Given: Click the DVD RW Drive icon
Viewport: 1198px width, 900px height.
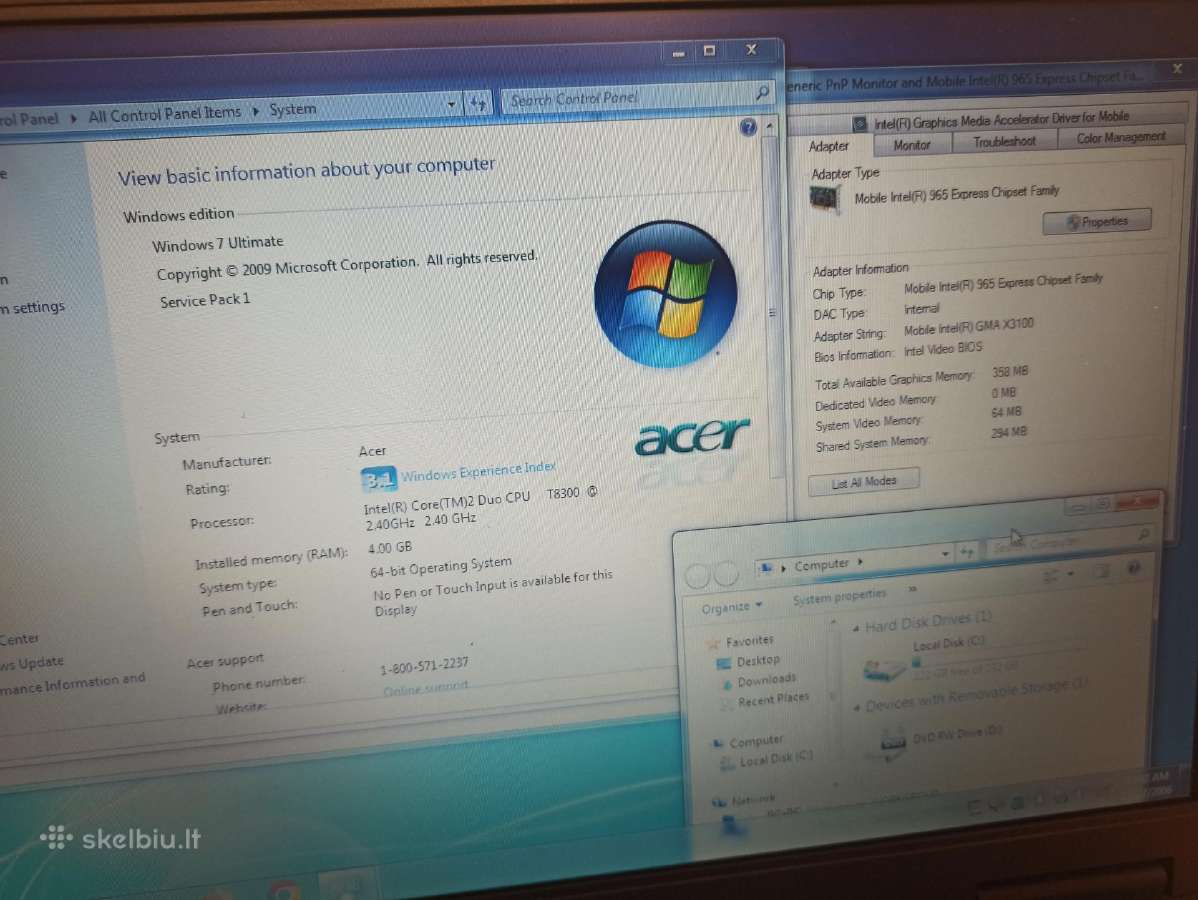Looking at the screenshot, I should pos(892,743).
